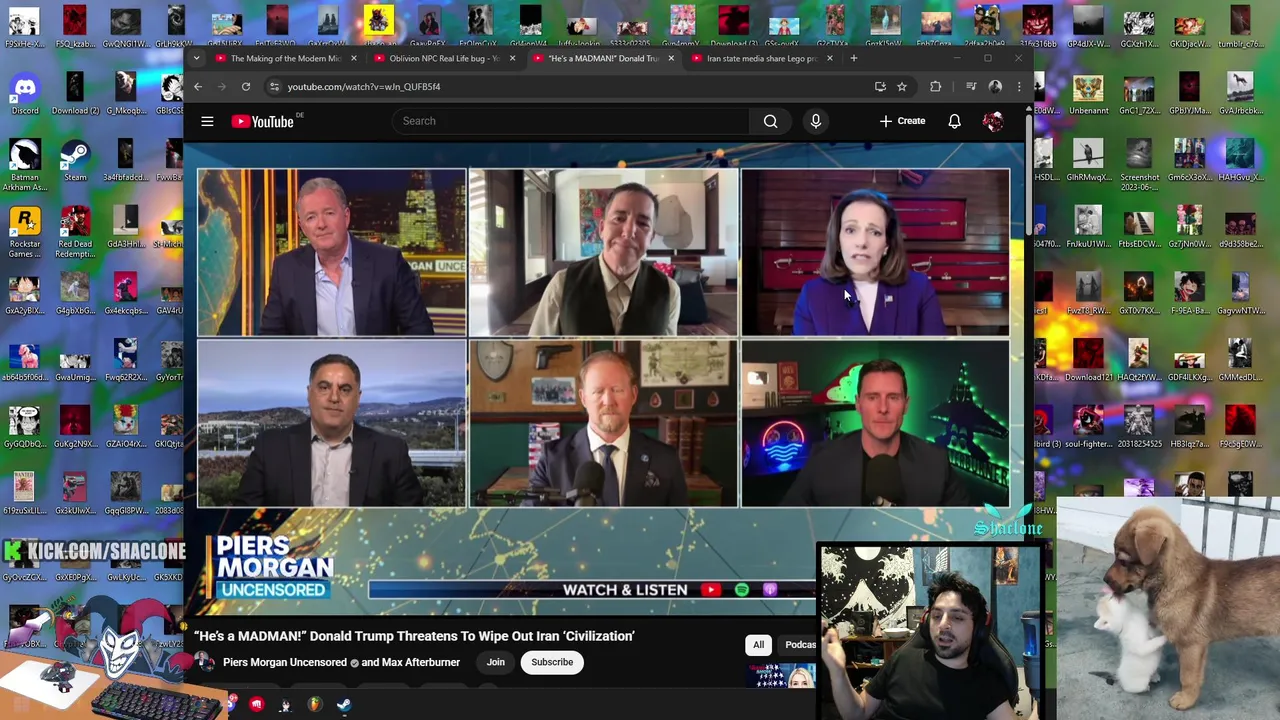Open the YouTube guide hamburger menu
The height and width of the screenshot is (720, 1280).
tap(207, 121)
